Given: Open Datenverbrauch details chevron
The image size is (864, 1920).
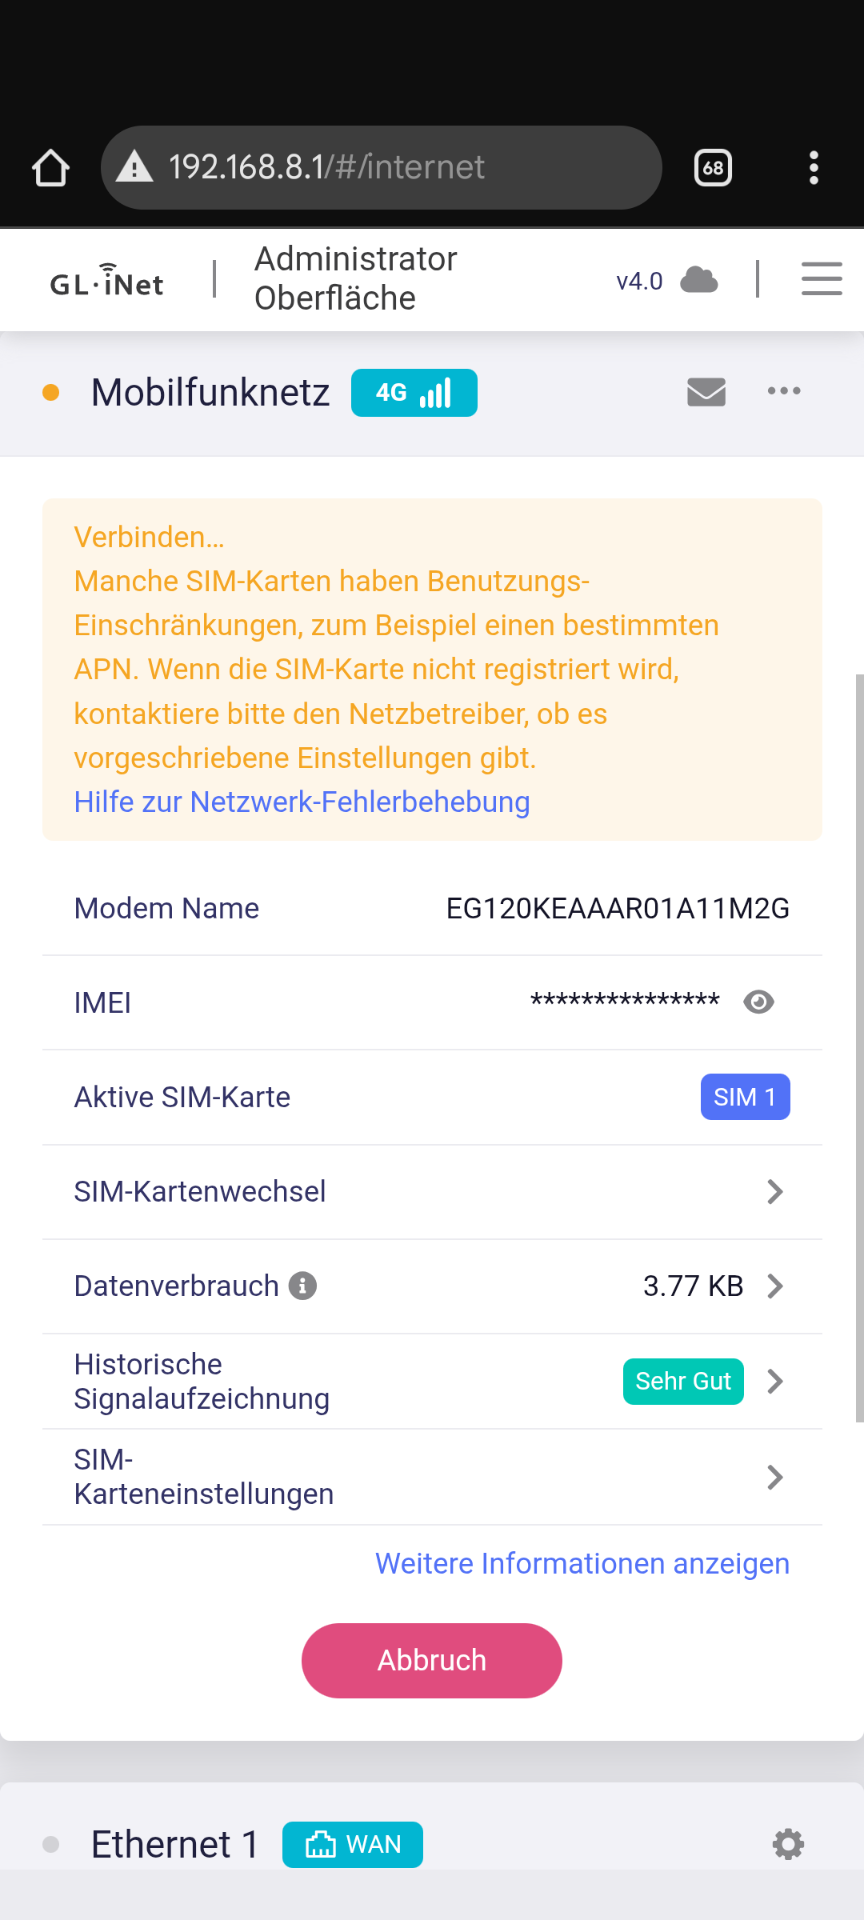Looking at the screenshot, I should click(774, 1286).
